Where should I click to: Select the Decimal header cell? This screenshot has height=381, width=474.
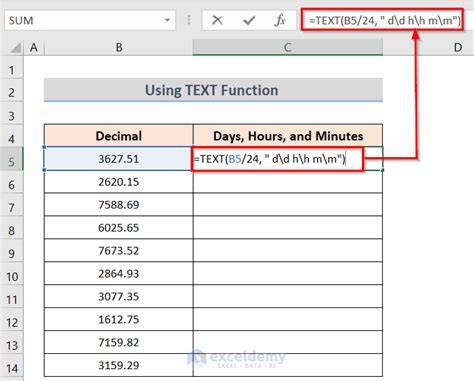tap(119, 136)
